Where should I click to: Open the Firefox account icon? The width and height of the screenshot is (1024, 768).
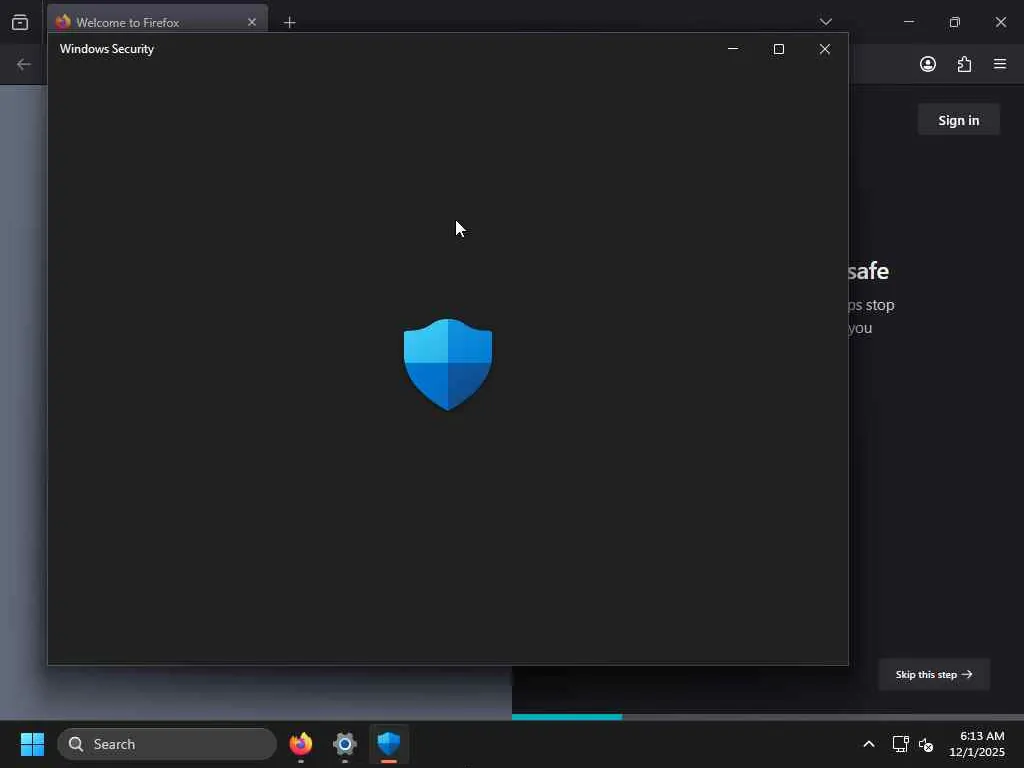928,64
